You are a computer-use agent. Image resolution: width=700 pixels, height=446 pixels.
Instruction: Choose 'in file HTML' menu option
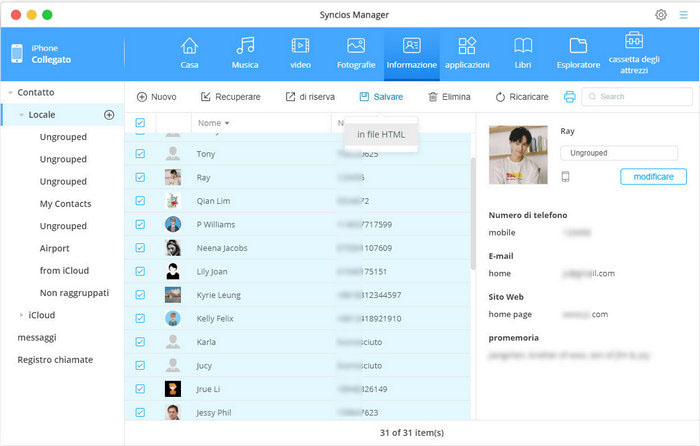point(381,135)
